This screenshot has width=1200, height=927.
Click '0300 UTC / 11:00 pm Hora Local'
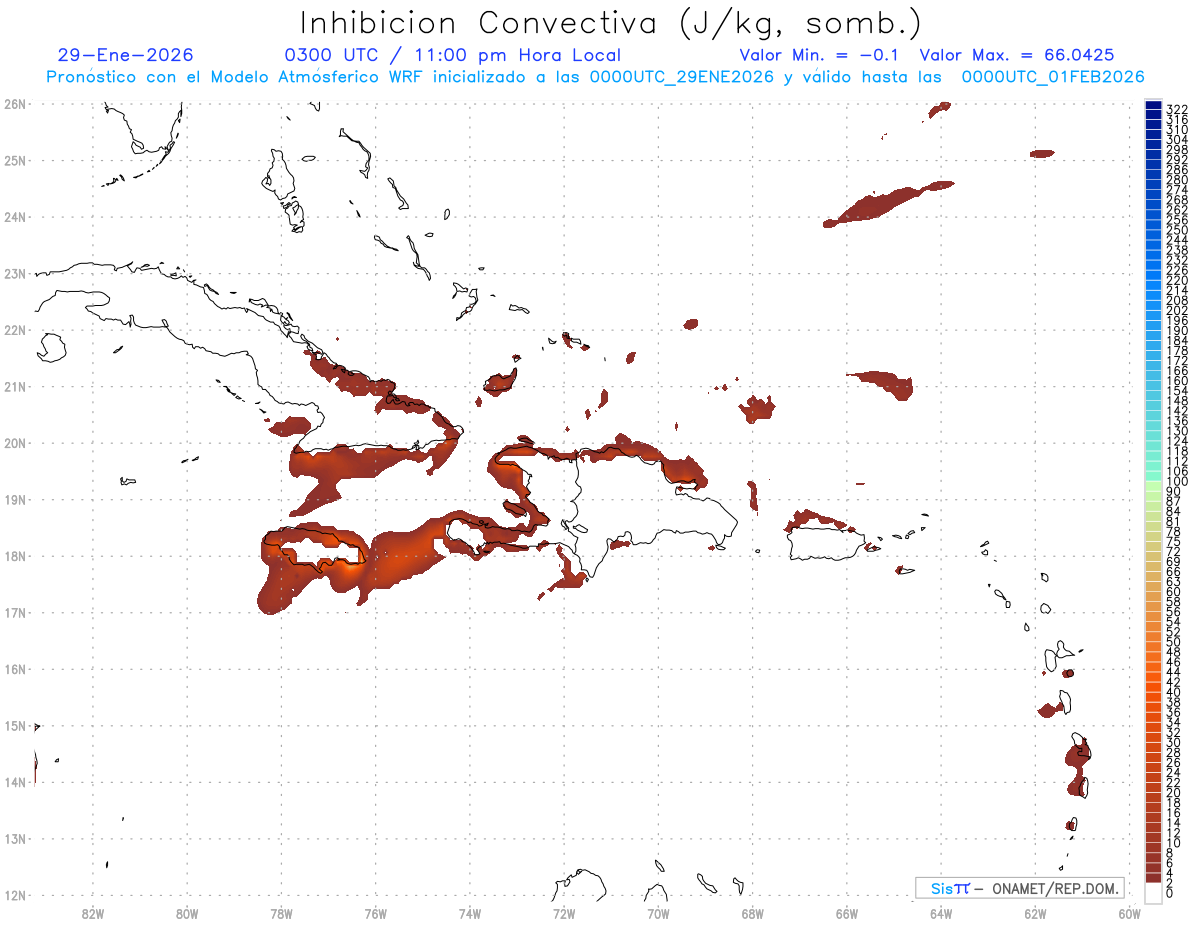(x=453, y=55)
